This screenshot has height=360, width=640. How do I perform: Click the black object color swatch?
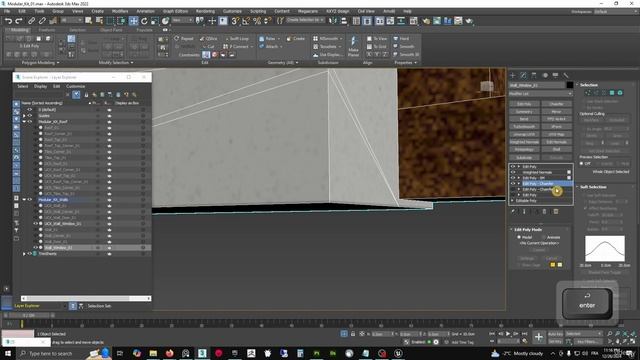[x=569, y=85]
